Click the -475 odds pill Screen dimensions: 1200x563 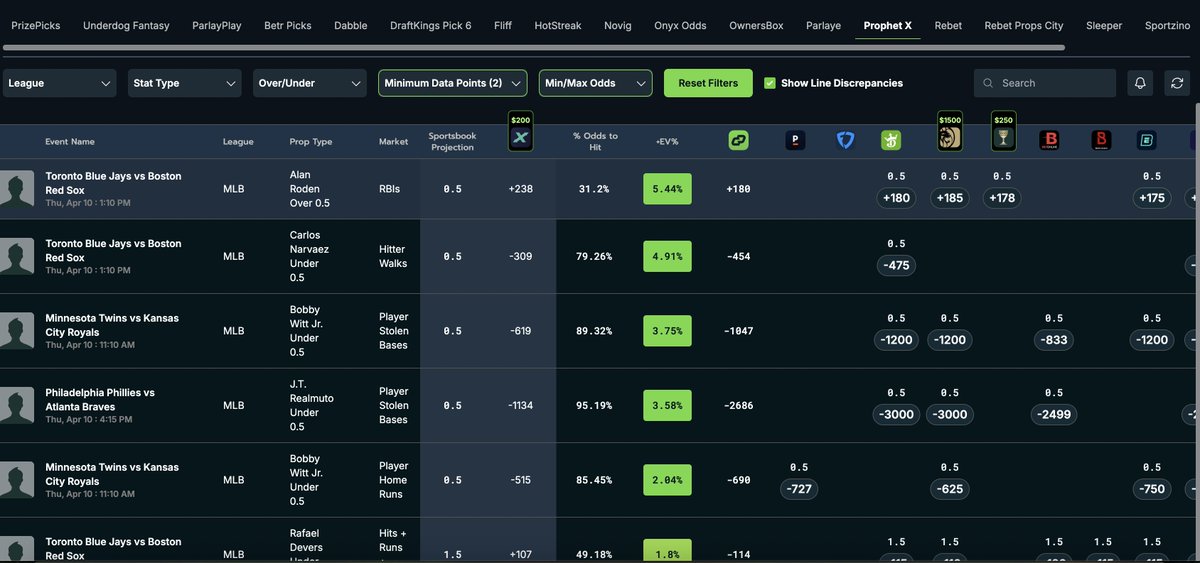[x=896, y=265]
